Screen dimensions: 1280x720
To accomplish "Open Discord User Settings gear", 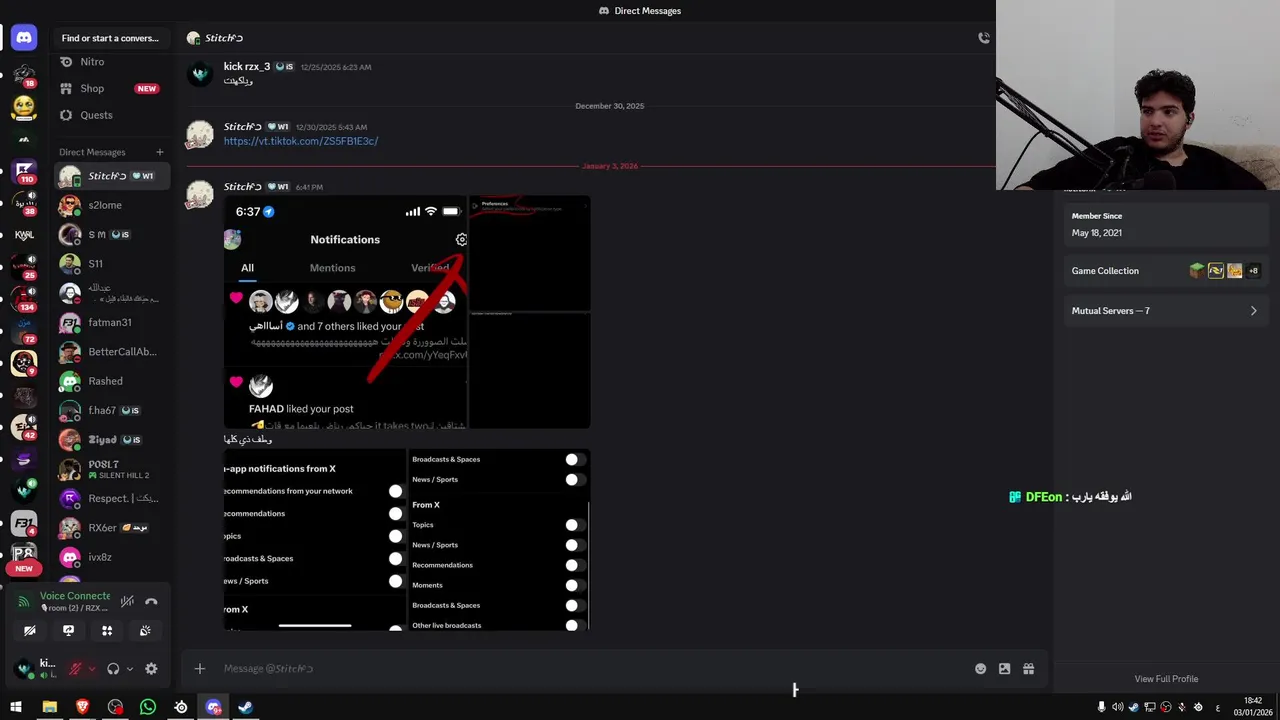I will (151, 669).
